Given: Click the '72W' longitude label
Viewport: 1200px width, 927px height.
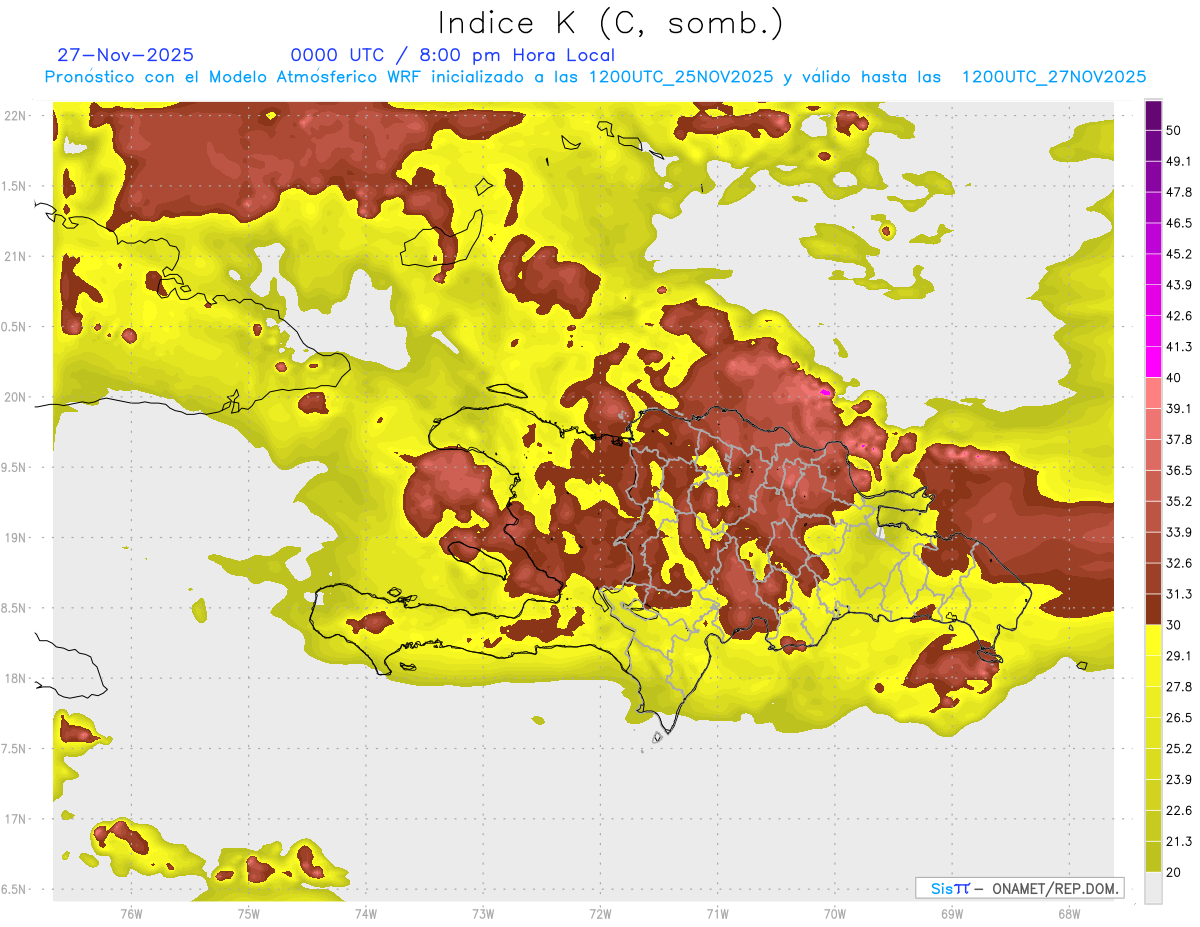Looking at the screenshot, I should click(x=600, y=914).
